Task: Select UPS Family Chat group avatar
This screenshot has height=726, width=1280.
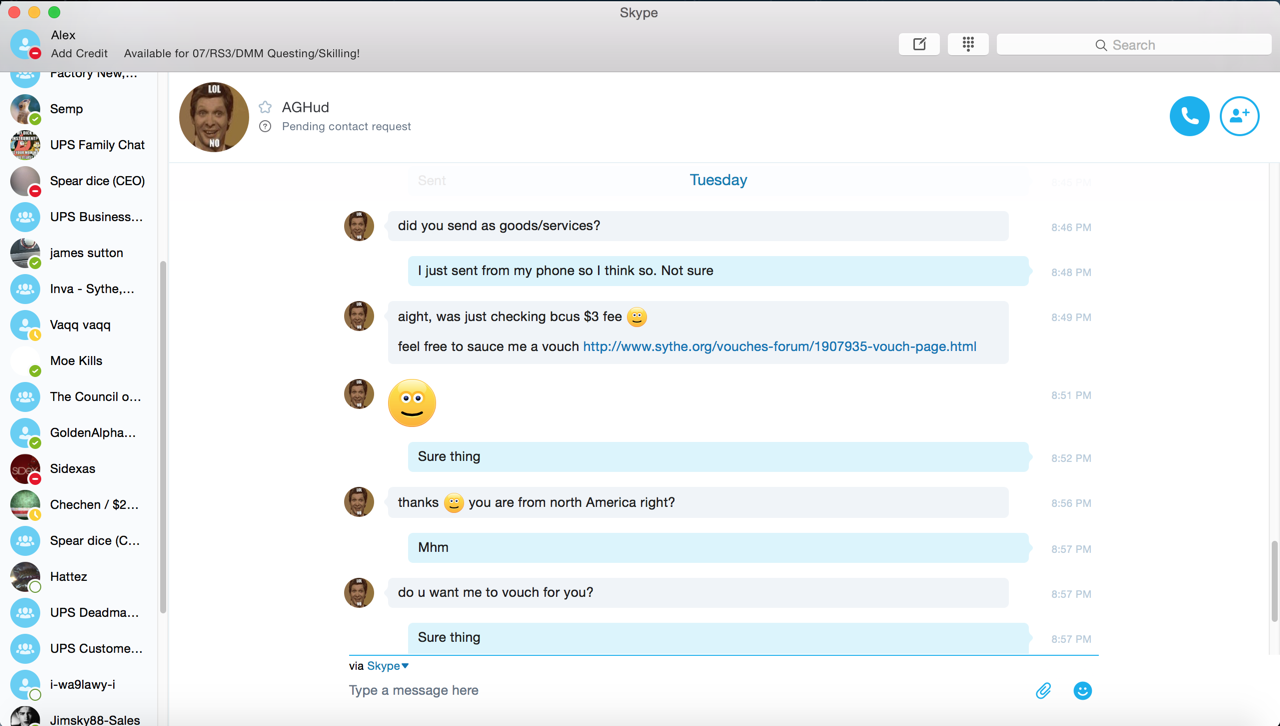Action: 25,145
